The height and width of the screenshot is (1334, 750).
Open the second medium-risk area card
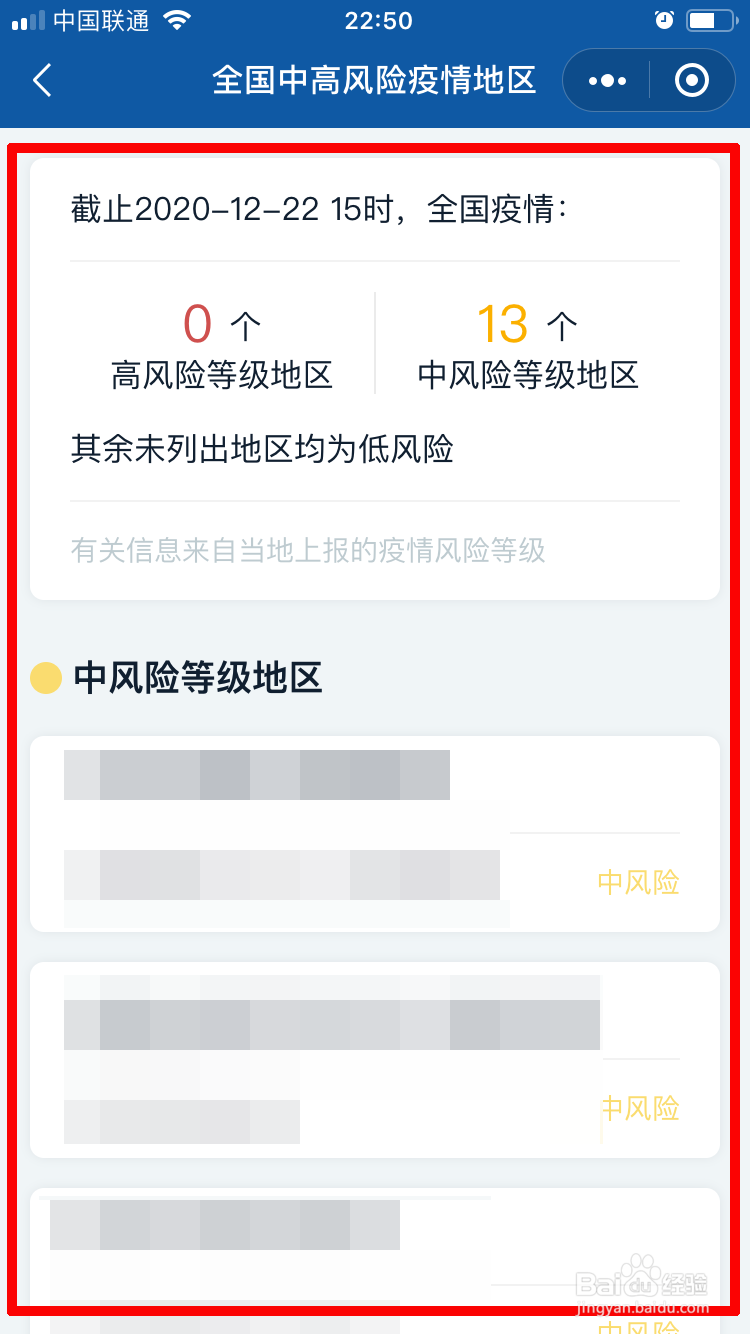375,1060
